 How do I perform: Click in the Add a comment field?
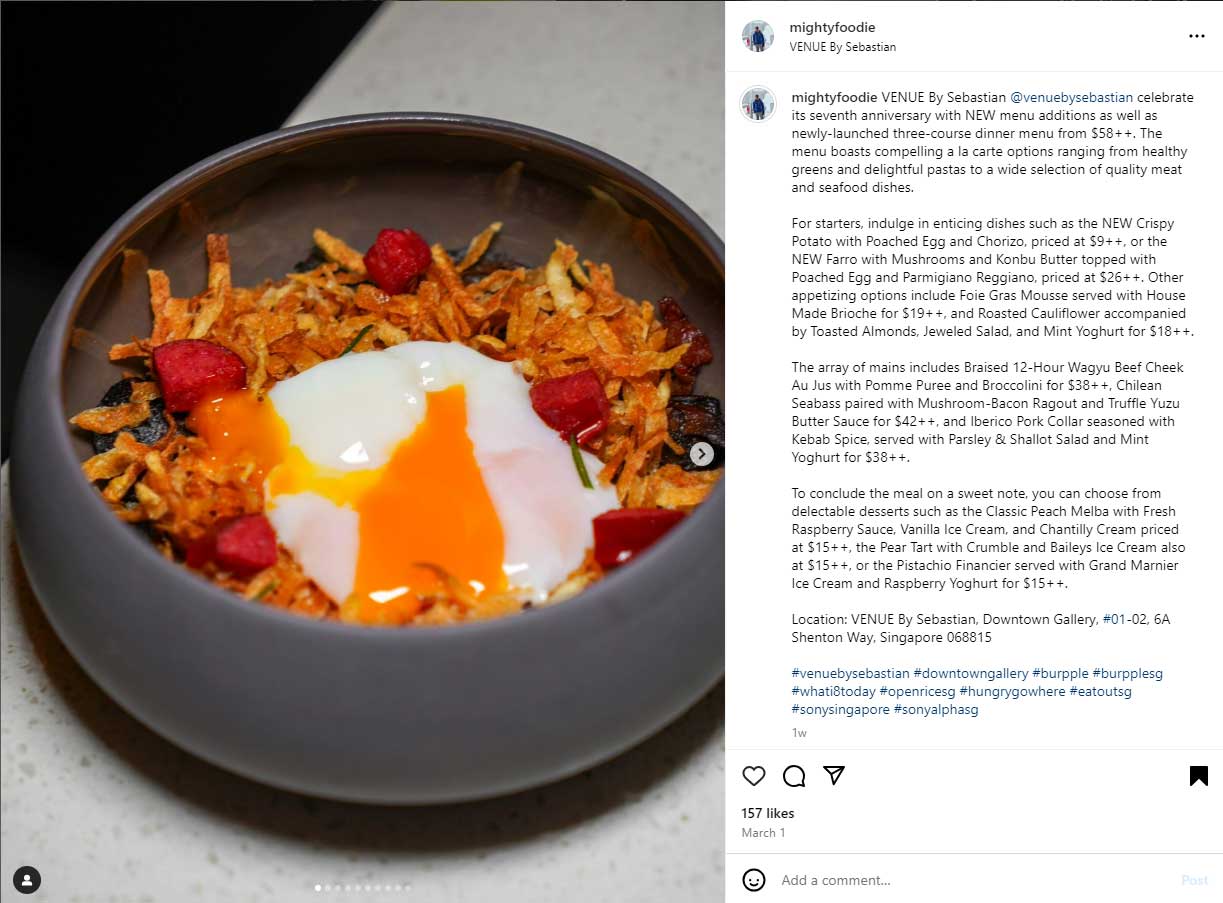point(970,880)
